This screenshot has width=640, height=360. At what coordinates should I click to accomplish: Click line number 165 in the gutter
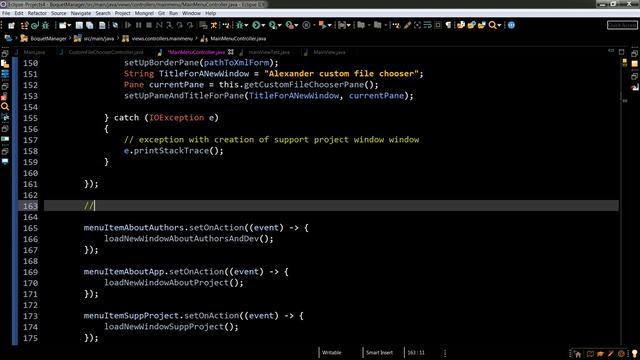[30, 228]
